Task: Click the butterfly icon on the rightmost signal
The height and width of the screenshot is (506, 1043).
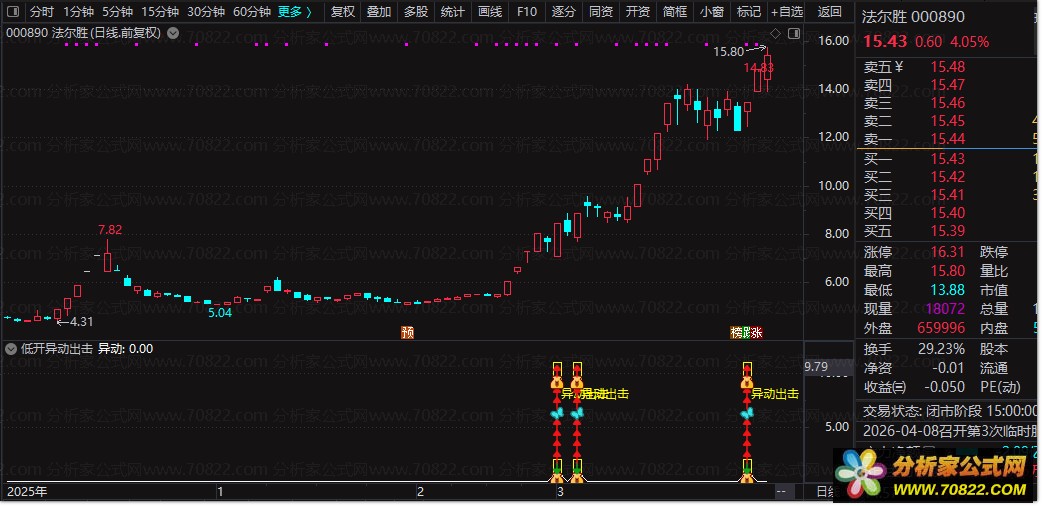Action: coord(747,414)
